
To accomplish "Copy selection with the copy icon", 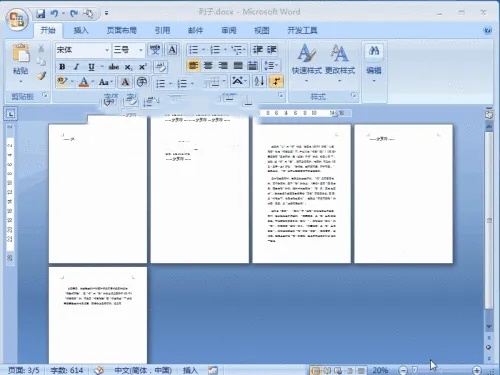I will 41,62.
